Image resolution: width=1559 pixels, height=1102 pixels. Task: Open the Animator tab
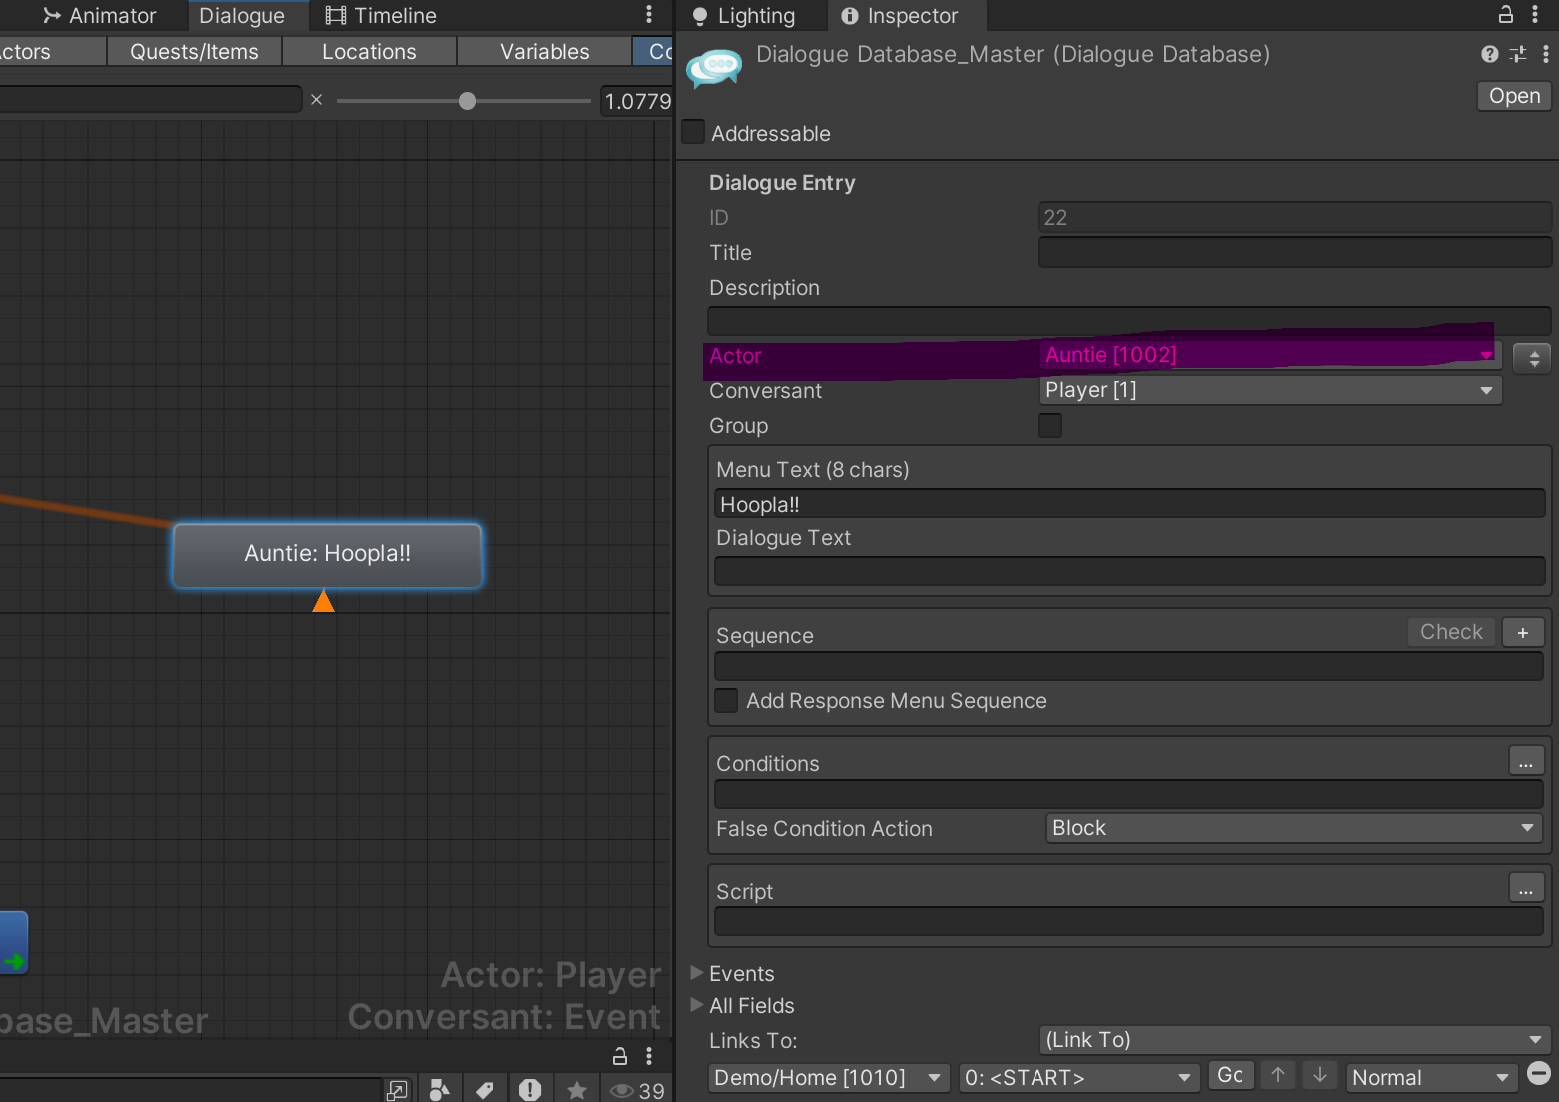tap(99, 15)
